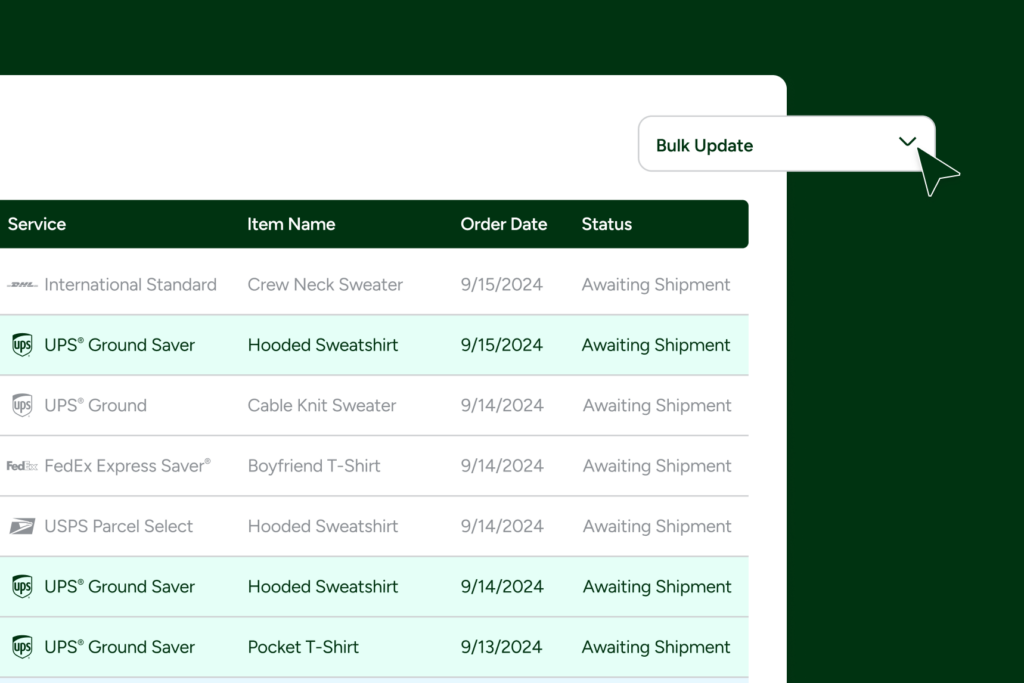Click the Item Name column header

[291, 224]
